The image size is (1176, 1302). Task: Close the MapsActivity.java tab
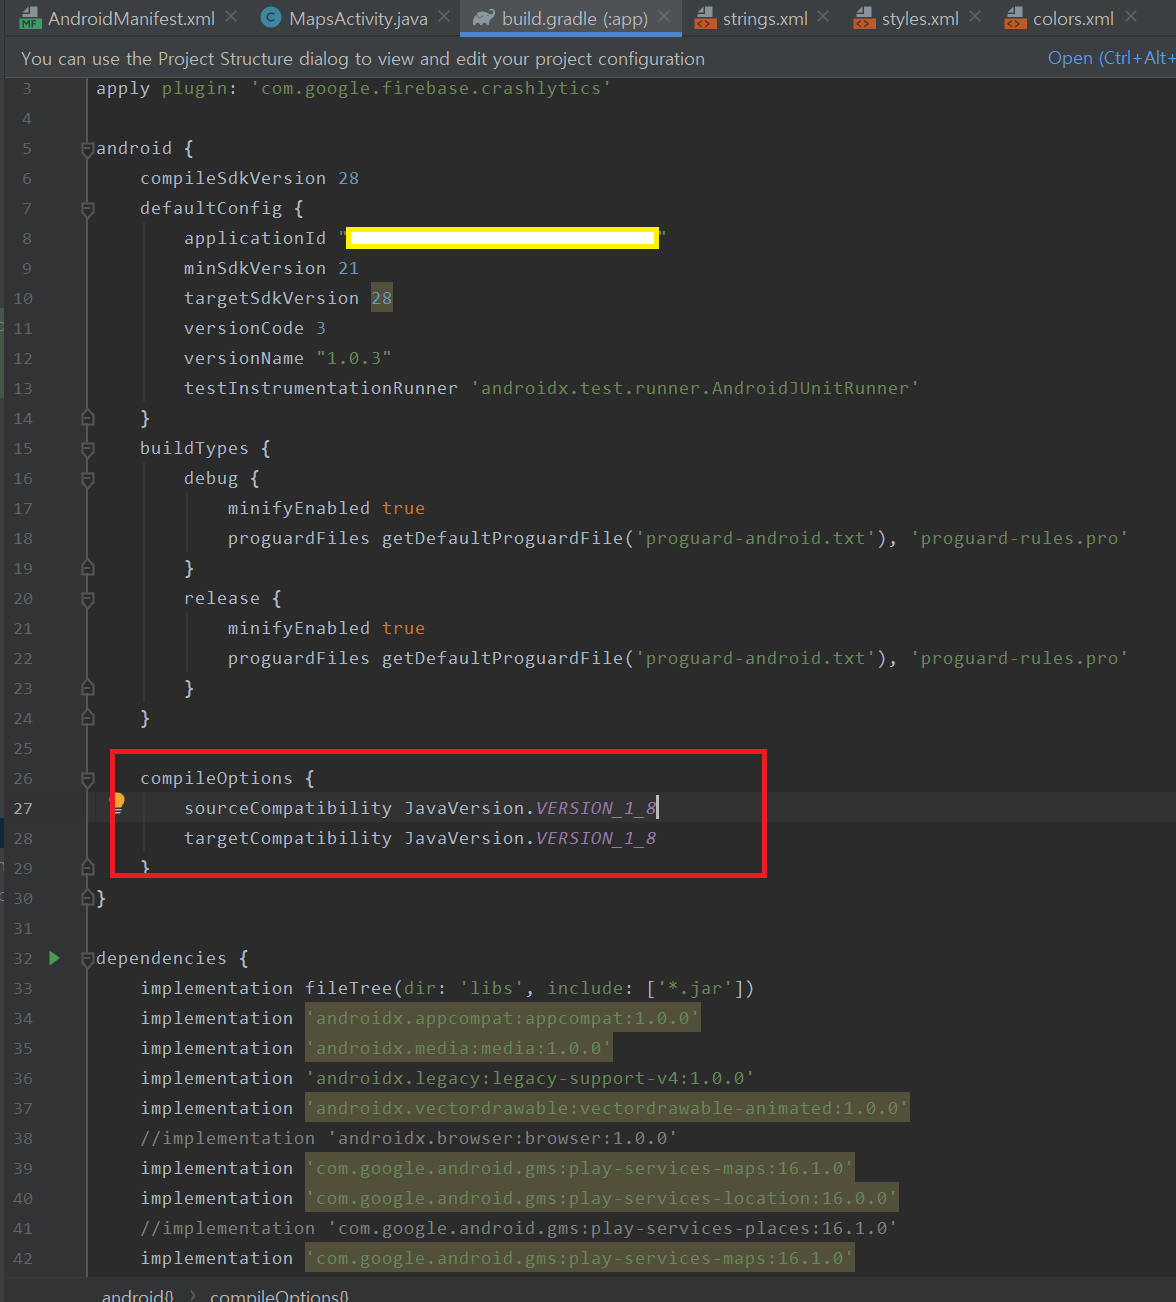444,17
